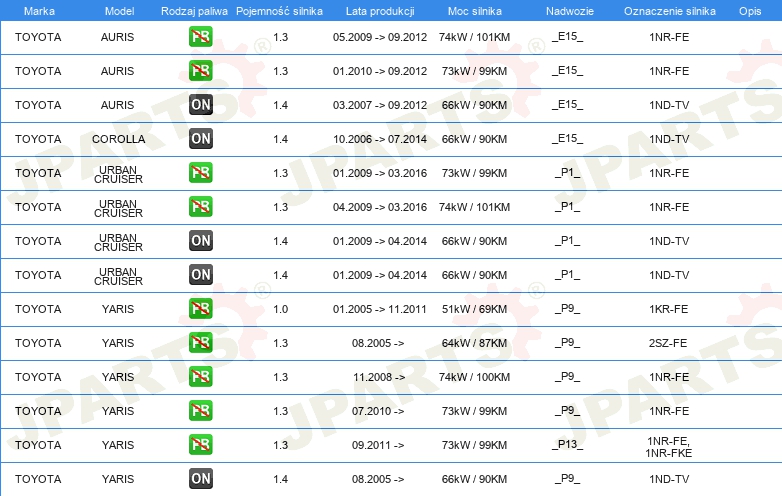782x496 pixels.
Task: Click the Rodzaj paliwa column header
Action: (x=194, y=10)
